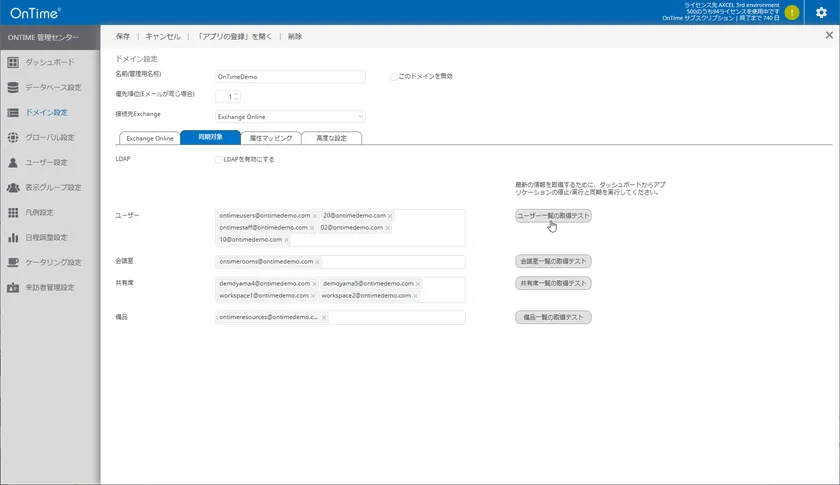
Task: Open the schedule adjustment chart icon
Action: pos(13,238)
